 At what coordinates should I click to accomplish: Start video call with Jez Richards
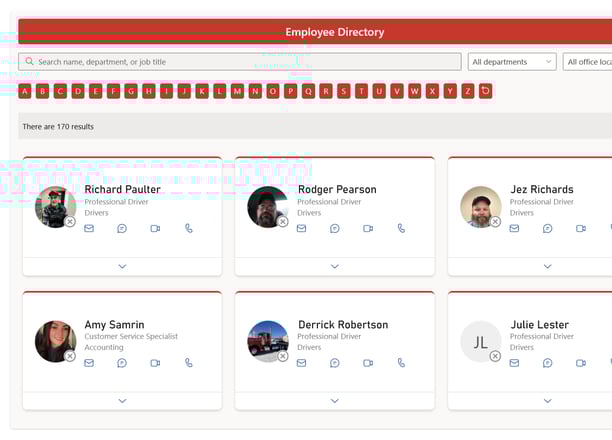tap(581, 228)
